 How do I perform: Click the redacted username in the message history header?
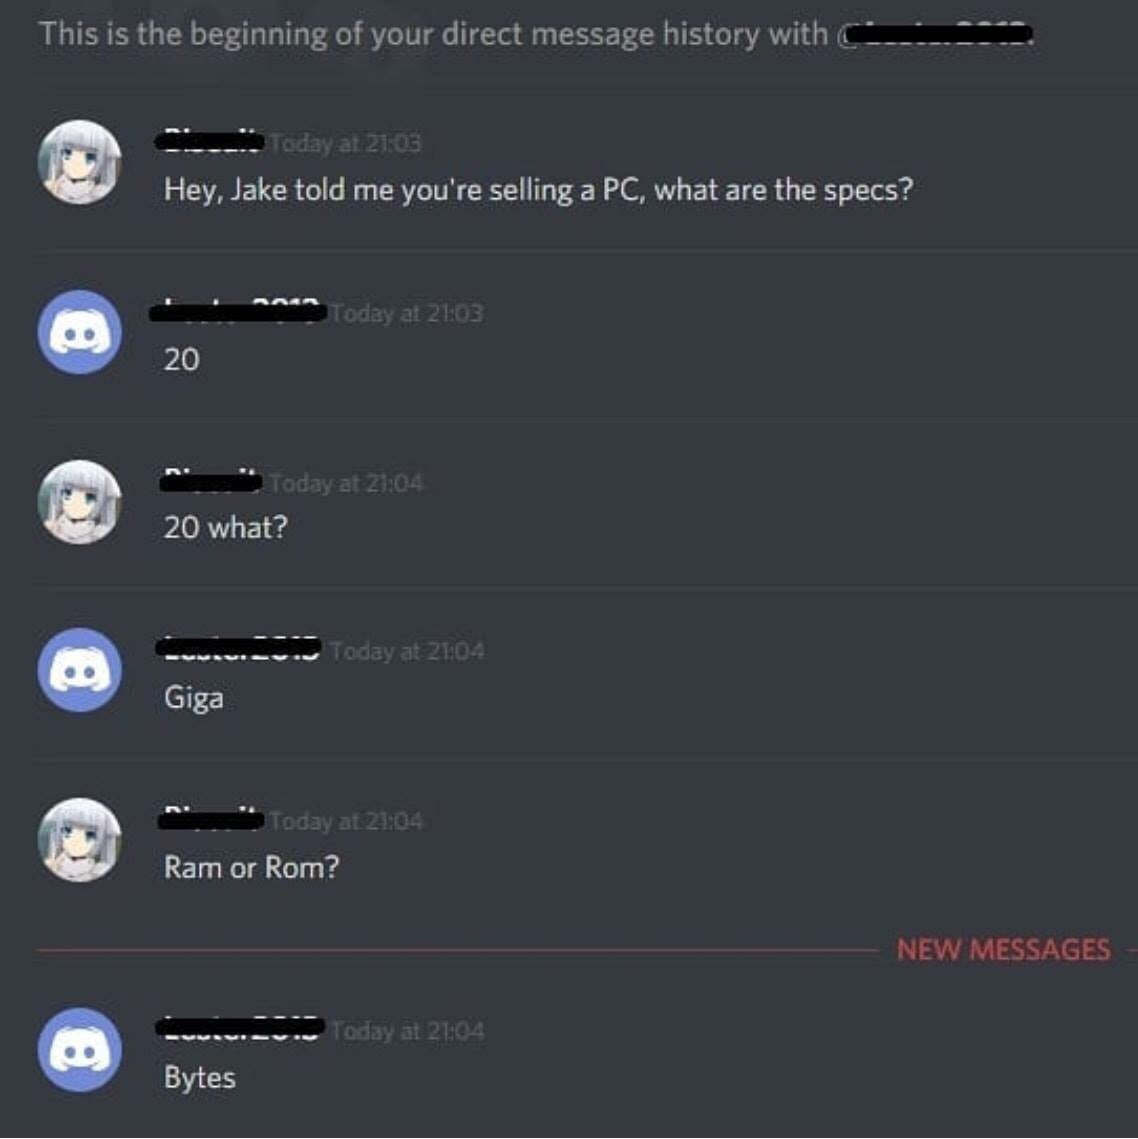(935, 34)
